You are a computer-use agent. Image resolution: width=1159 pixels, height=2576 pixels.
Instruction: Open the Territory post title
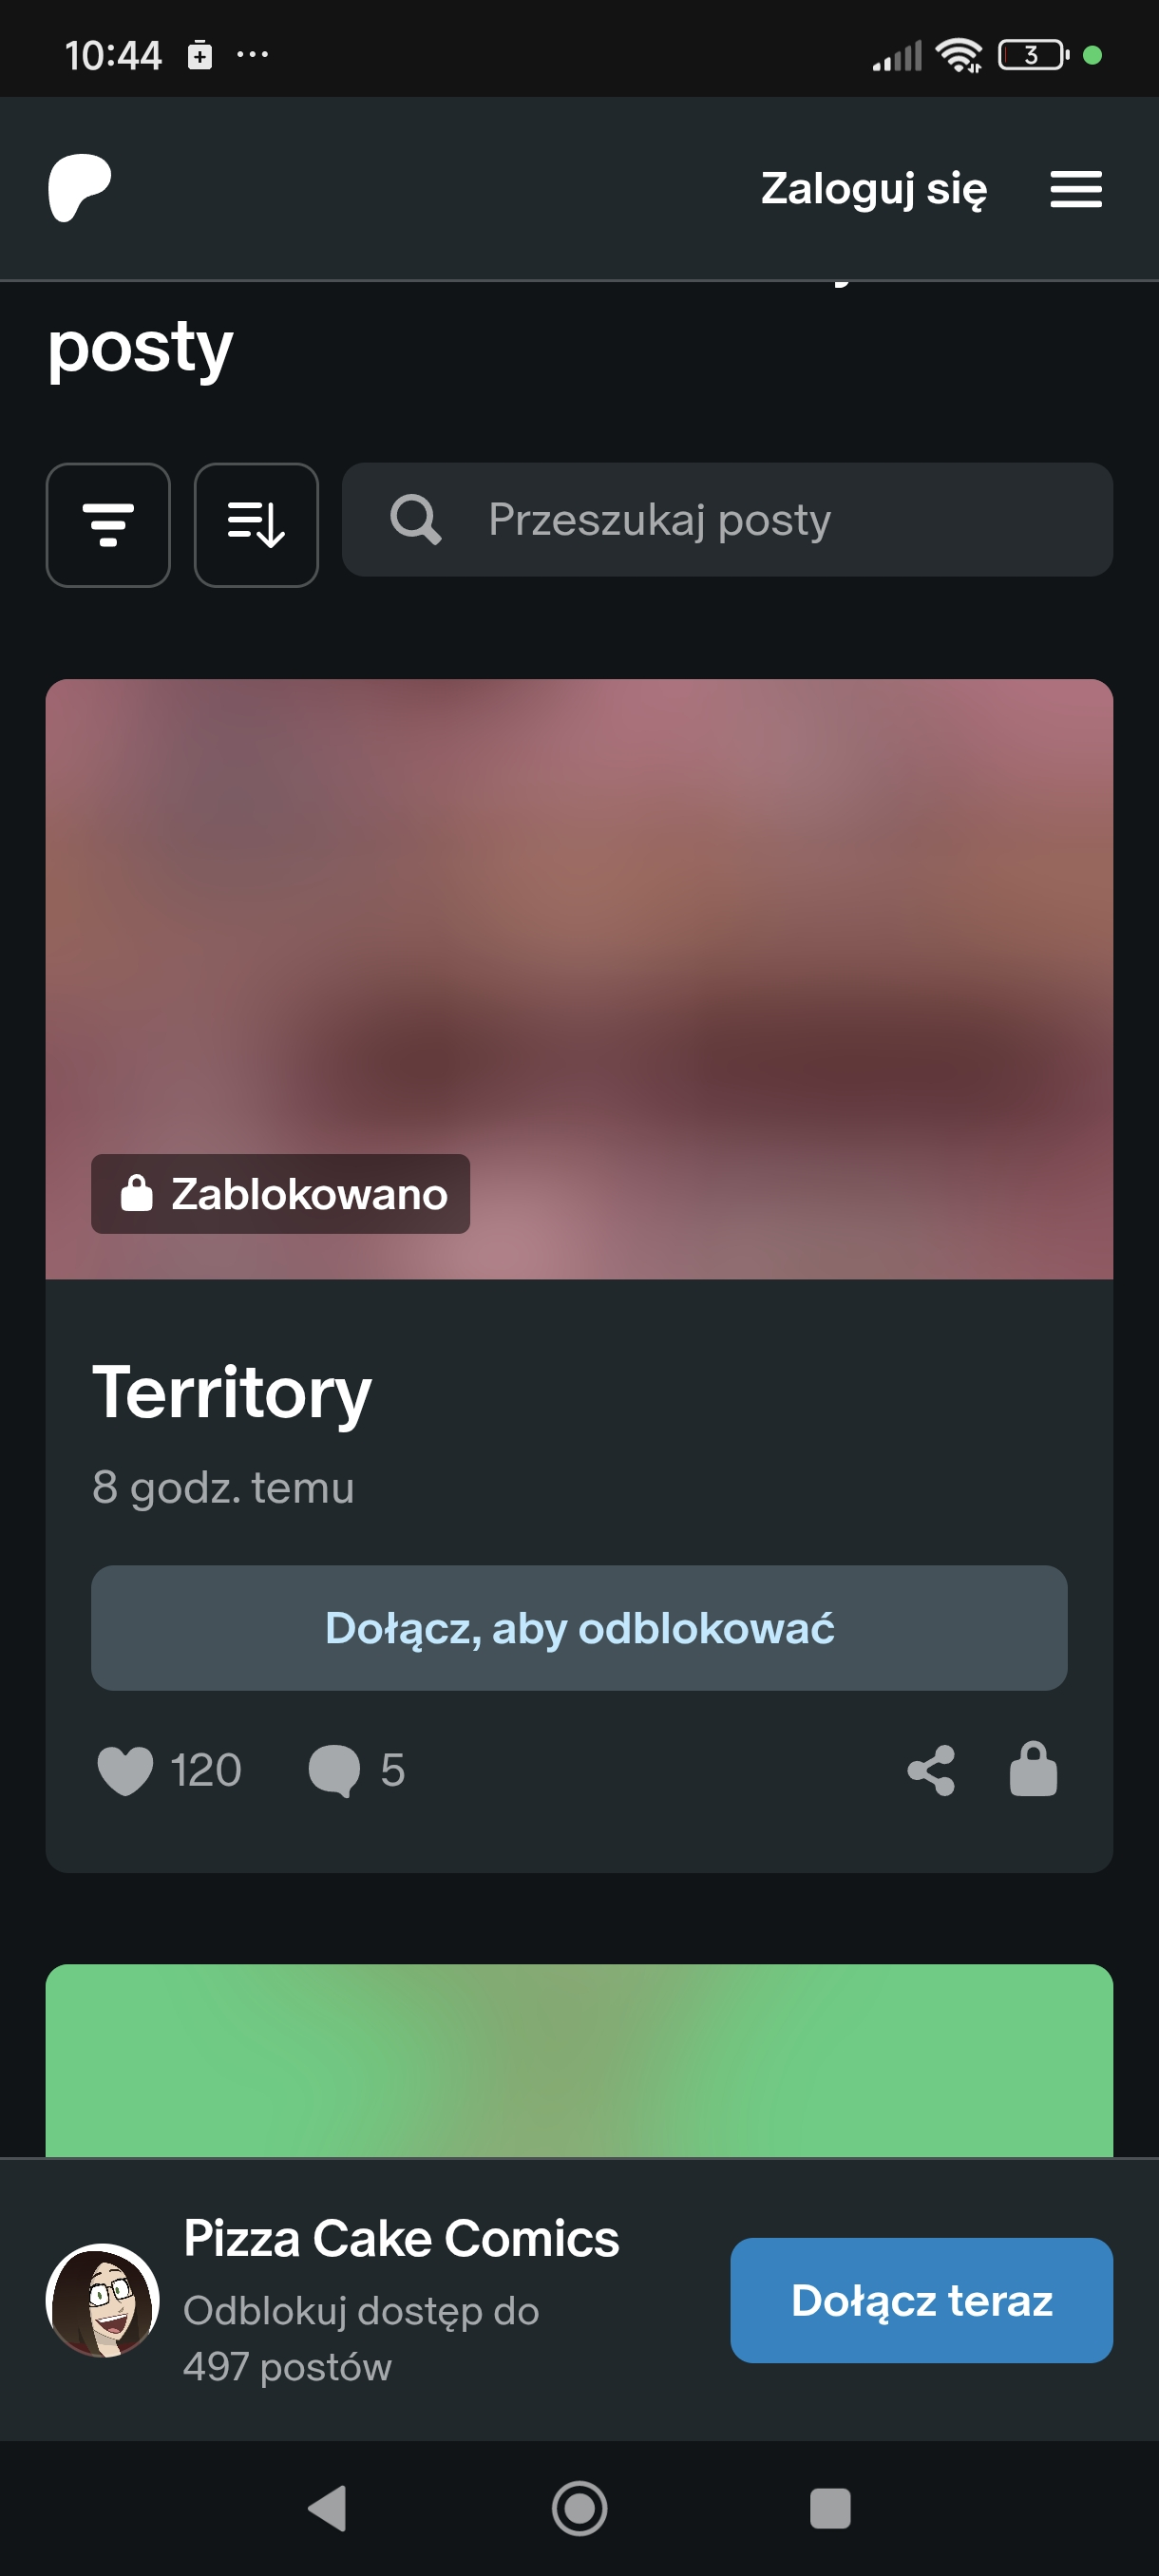(x=232, y=1392)
